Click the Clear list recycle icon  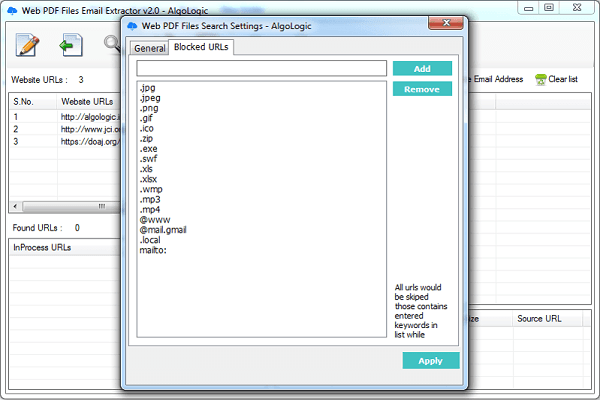tap(540, 80)
